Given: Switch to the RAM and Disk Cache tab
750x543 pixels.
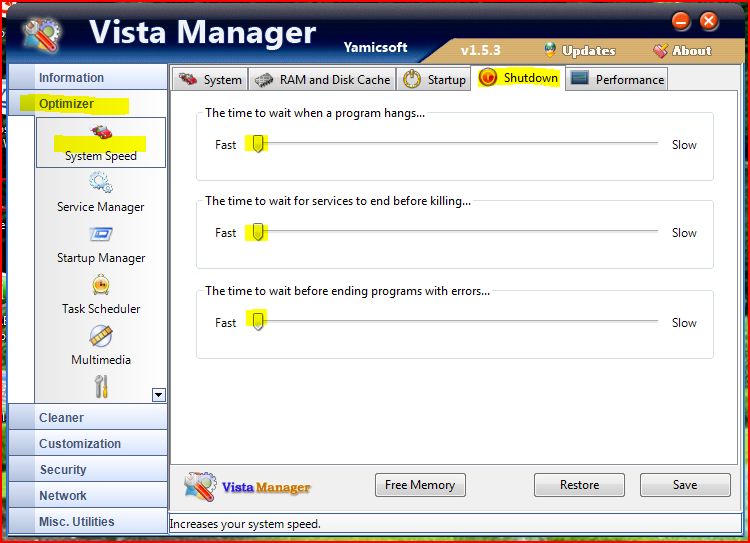Looking at the screenshot, I should tap(322, 80).
